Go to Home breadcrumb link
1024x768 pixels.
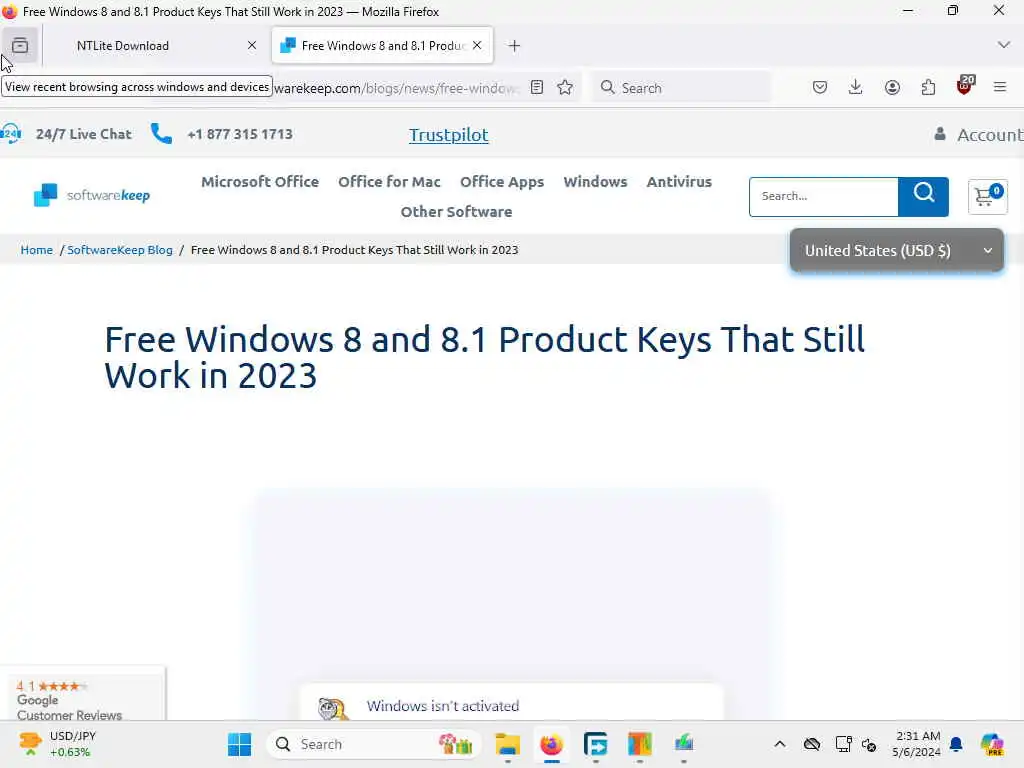click(37, 250)
